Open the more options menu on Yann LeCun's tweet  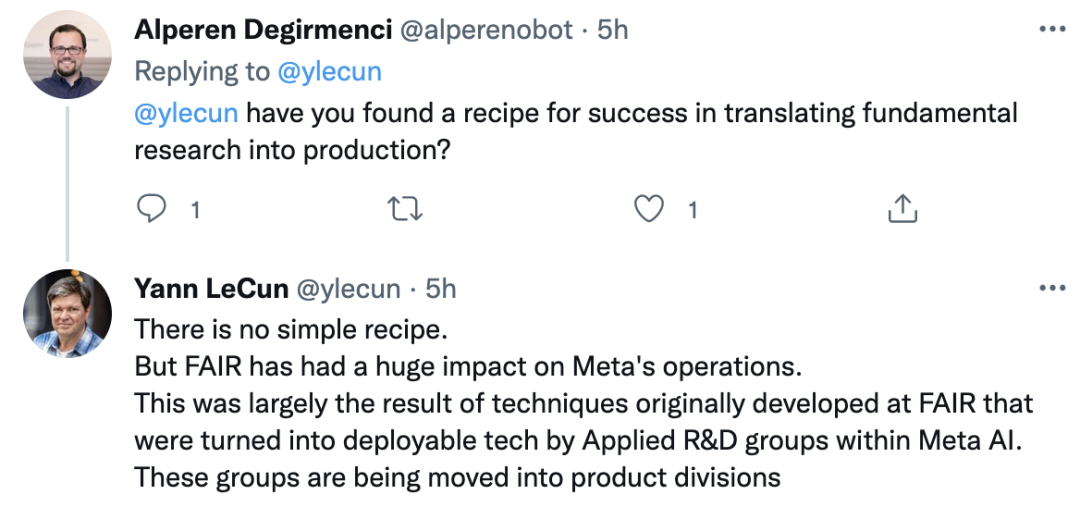pos(1052,289)
